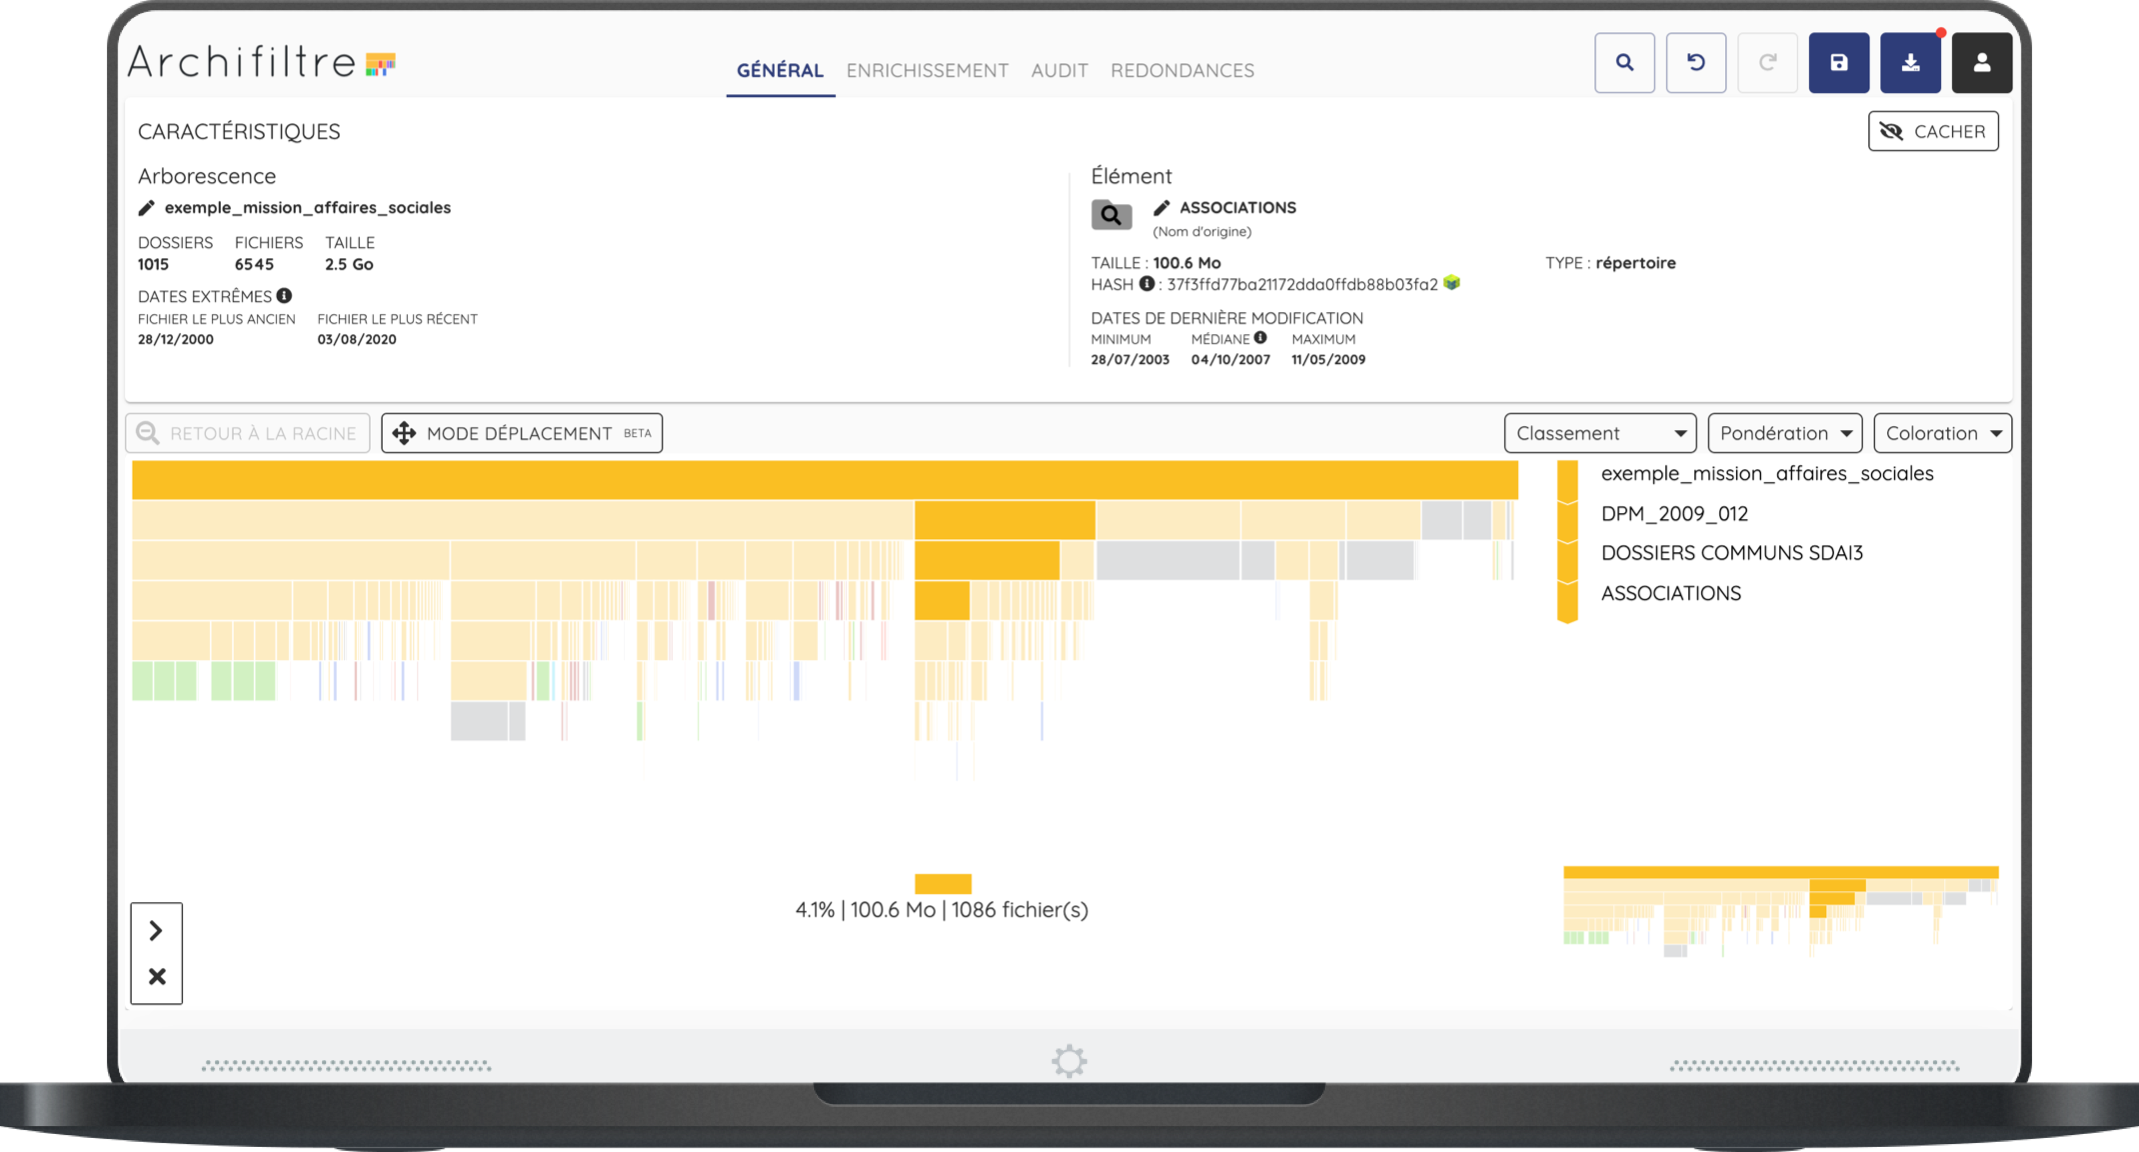Close the bottom-left panel with X

point(157,976)
